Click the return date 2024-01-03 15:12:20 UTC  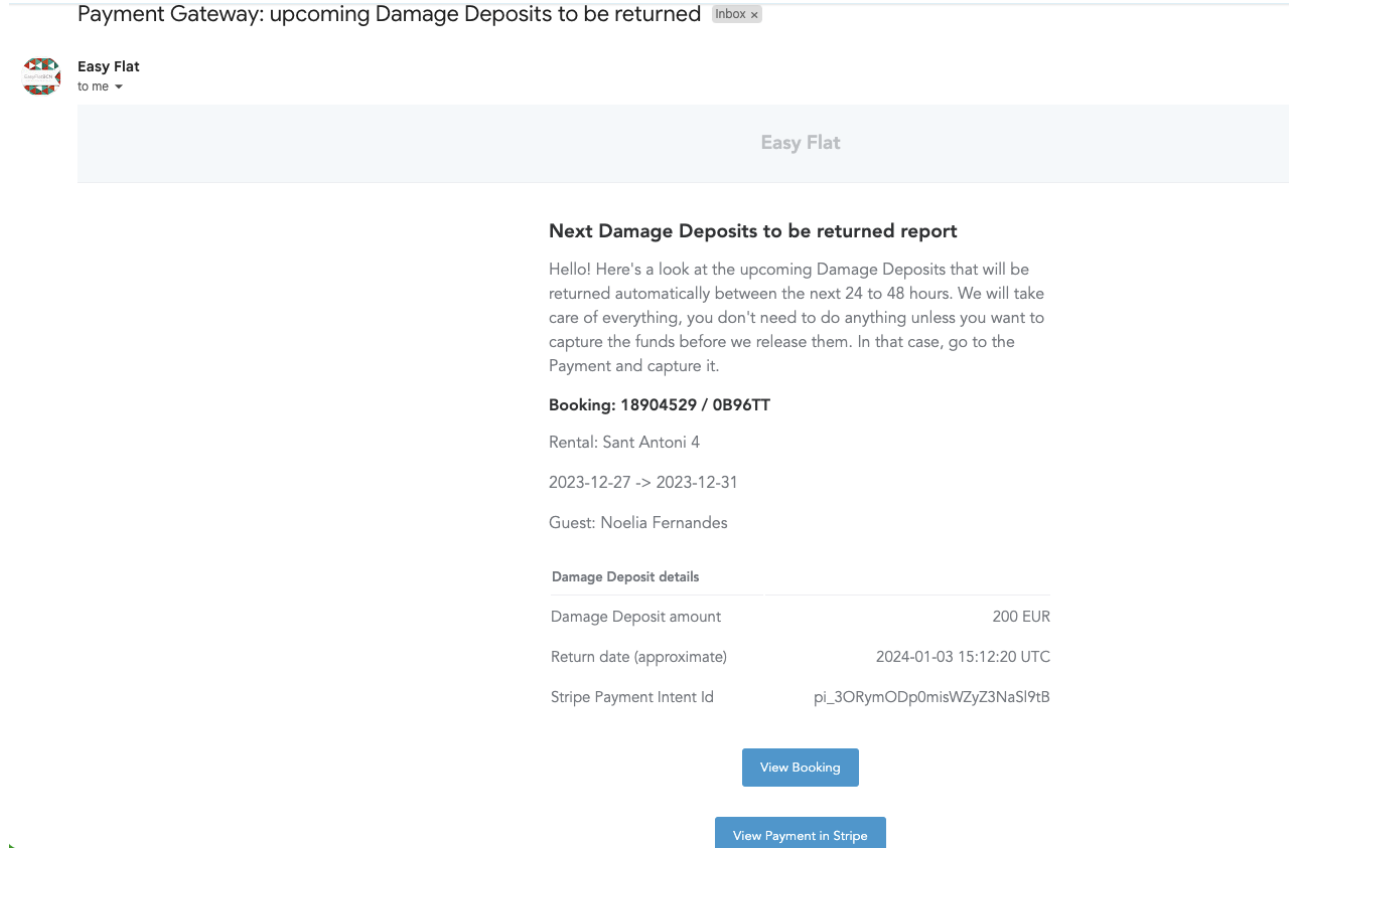coord(960,656)
